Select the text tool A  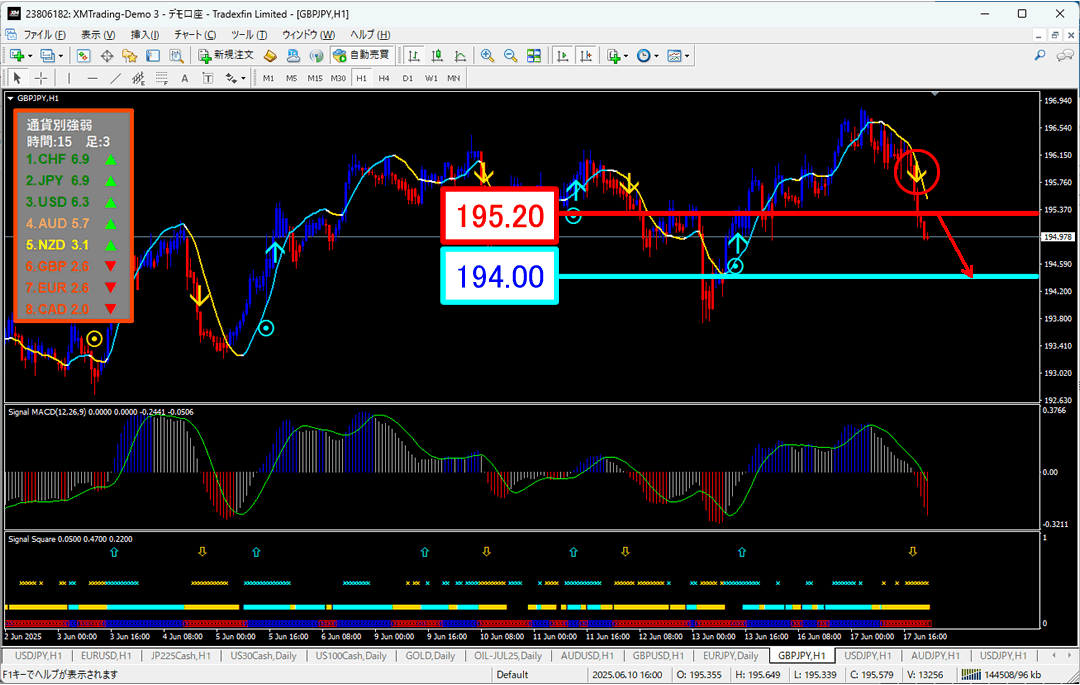coord(185,78)
